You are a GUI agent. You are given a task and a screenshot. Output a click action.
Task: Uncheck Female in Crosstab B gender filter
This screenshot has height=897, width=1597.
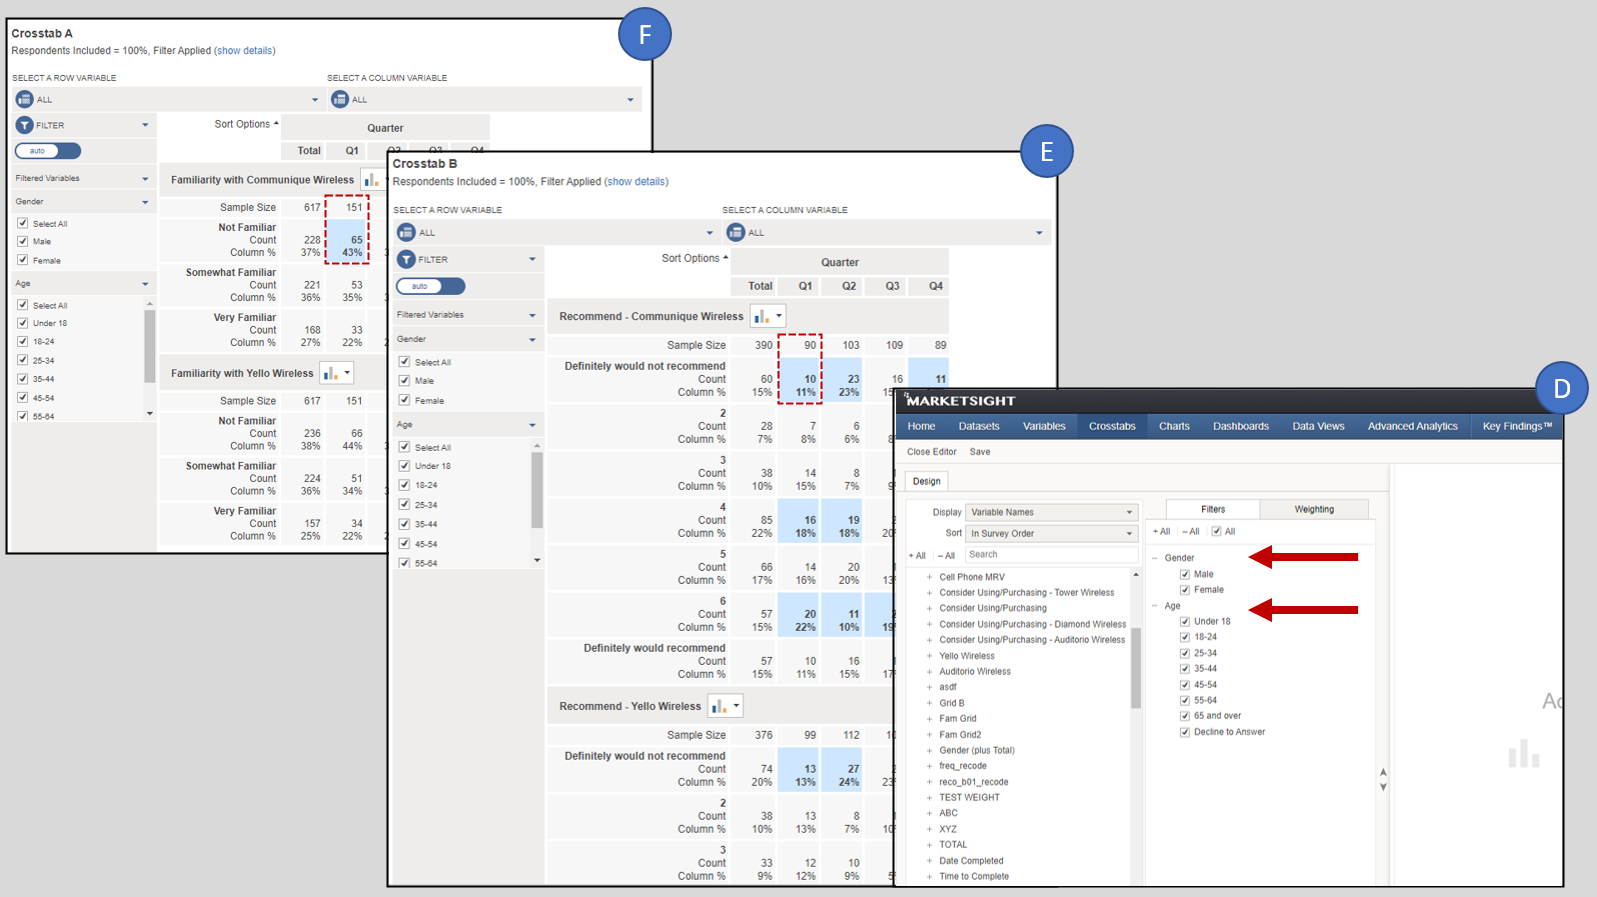404,400
